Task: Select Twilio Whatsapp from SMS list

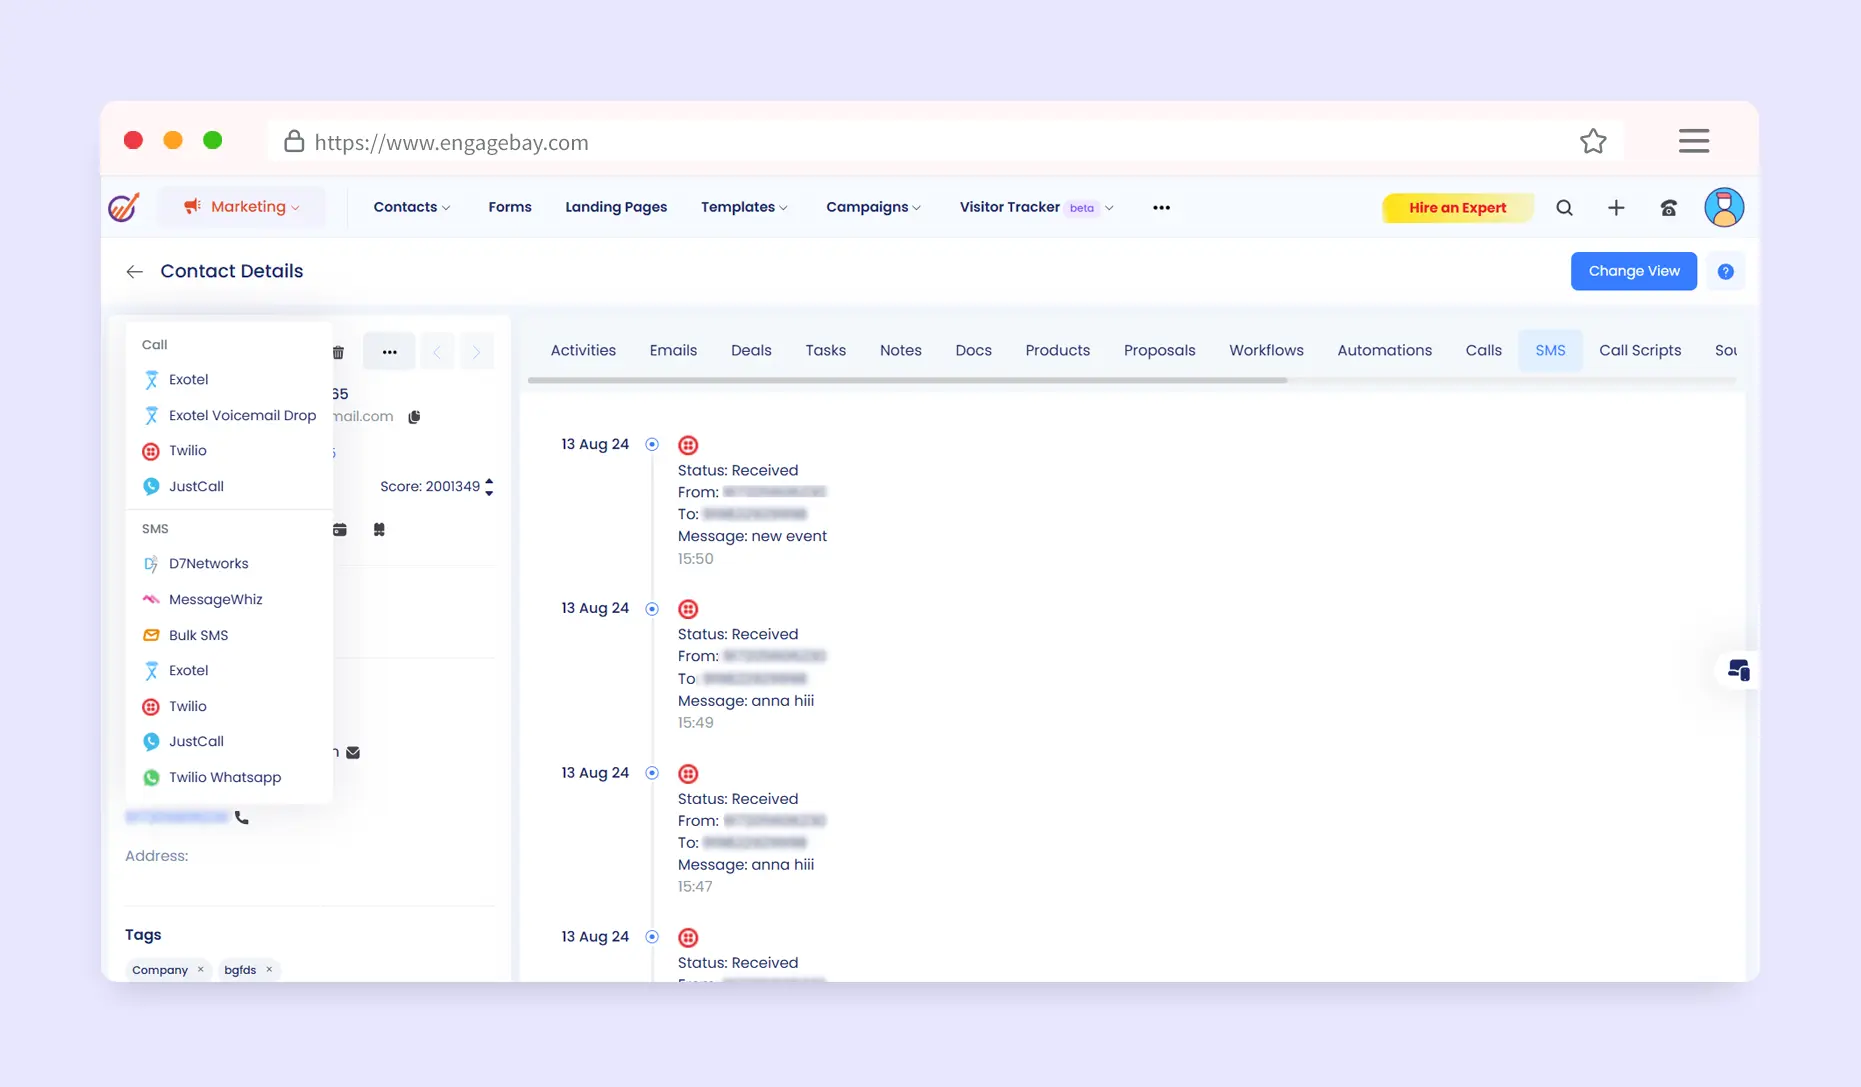Action: coord(224,778)
